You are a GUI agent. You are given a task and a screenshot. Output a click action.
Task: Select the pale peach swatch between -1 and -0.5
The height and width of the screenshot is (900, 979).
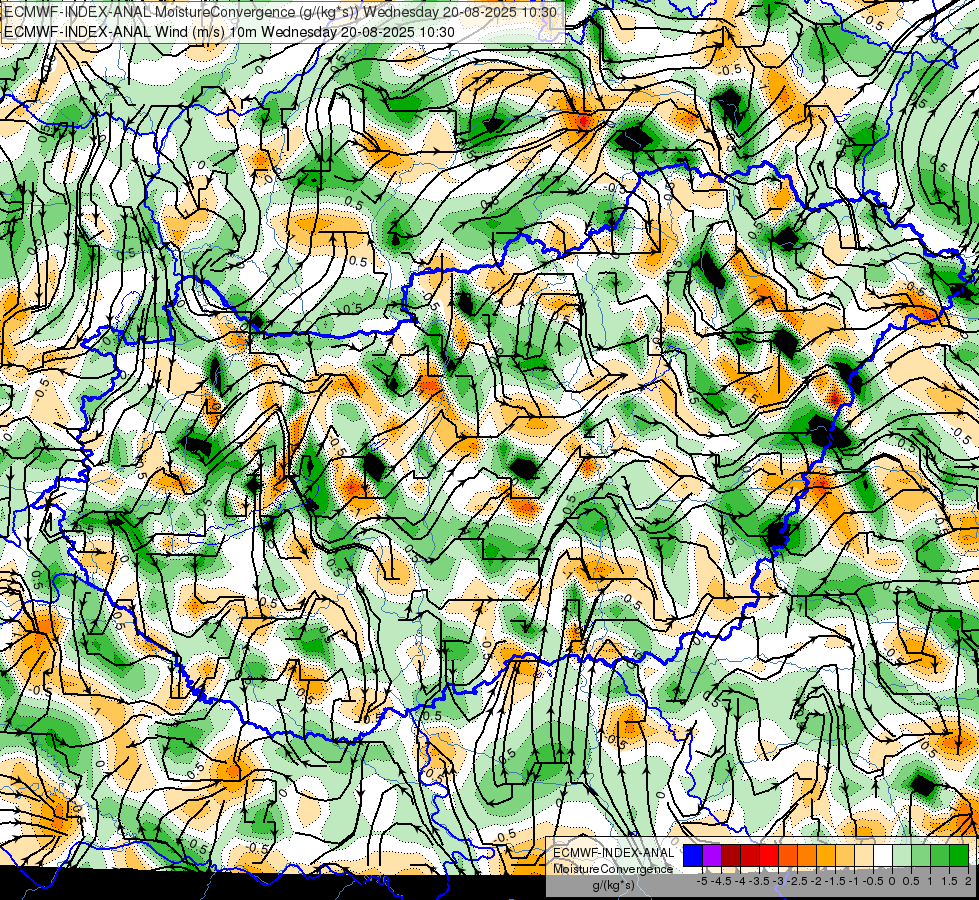(x=863, y=856)
